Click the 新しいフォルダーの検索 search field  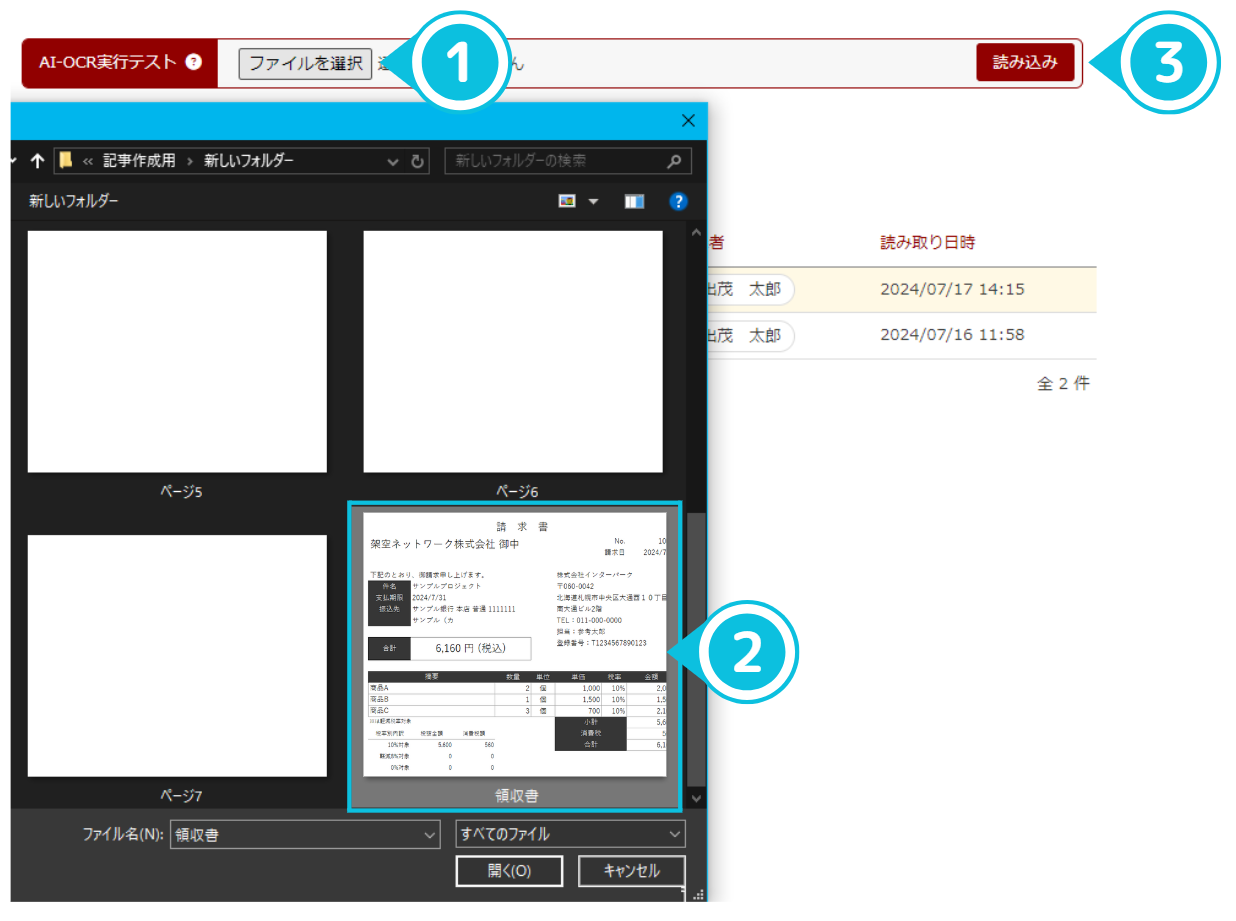coord(555,161)
